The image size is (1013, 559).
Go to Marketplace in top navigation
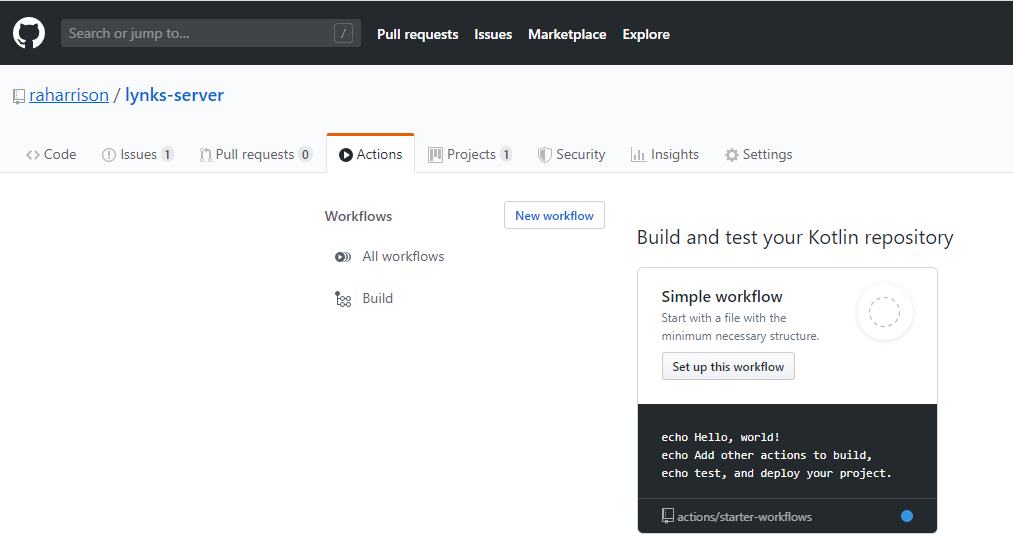point(567,34)
